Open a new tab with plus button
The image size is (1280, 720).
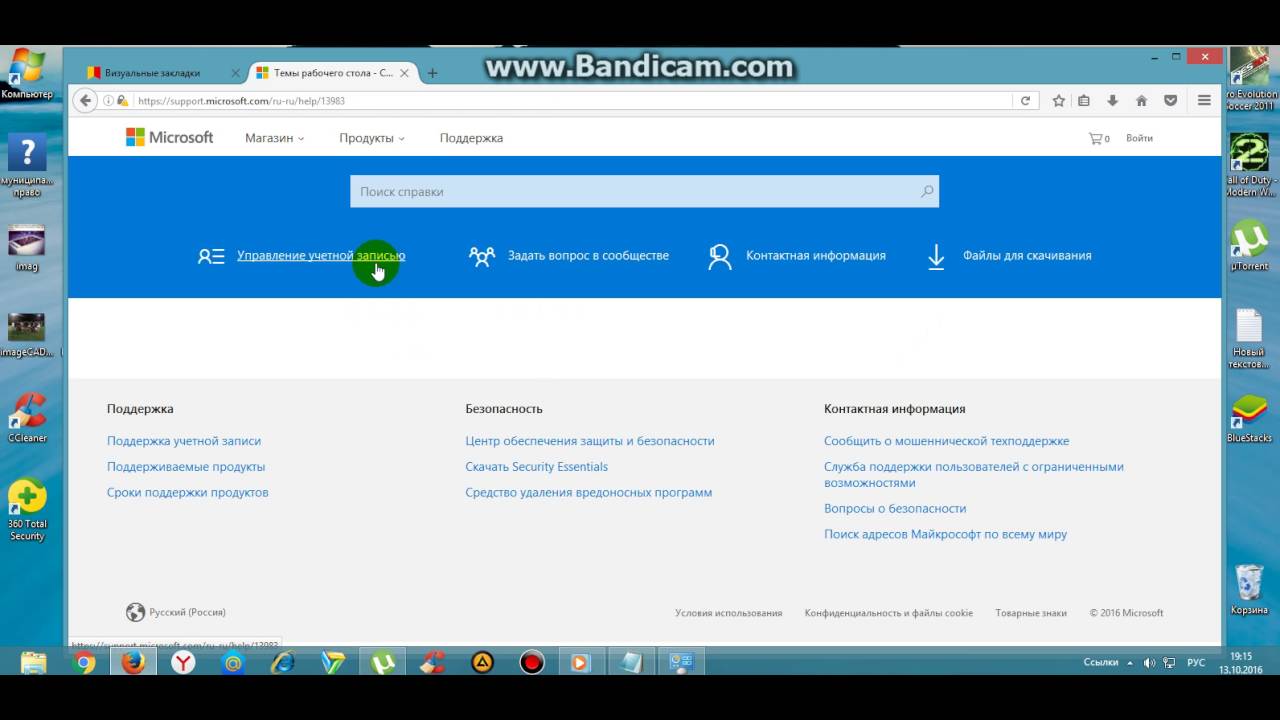click(432, 73)
